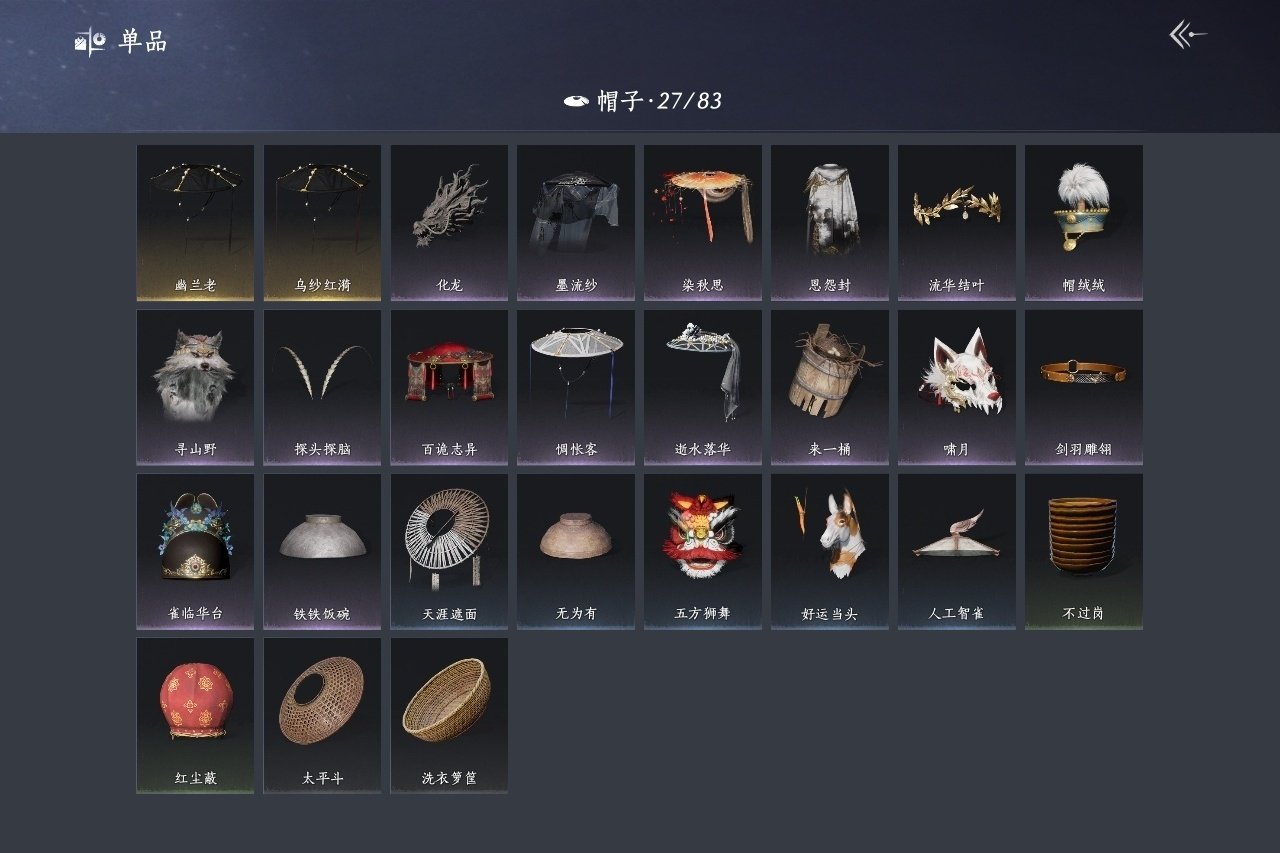This screenshot has width=1280, height=853.
Task: Select the 流华结叶 golden leaf crown
Action: pyautogui.click(x=956, y=223)
